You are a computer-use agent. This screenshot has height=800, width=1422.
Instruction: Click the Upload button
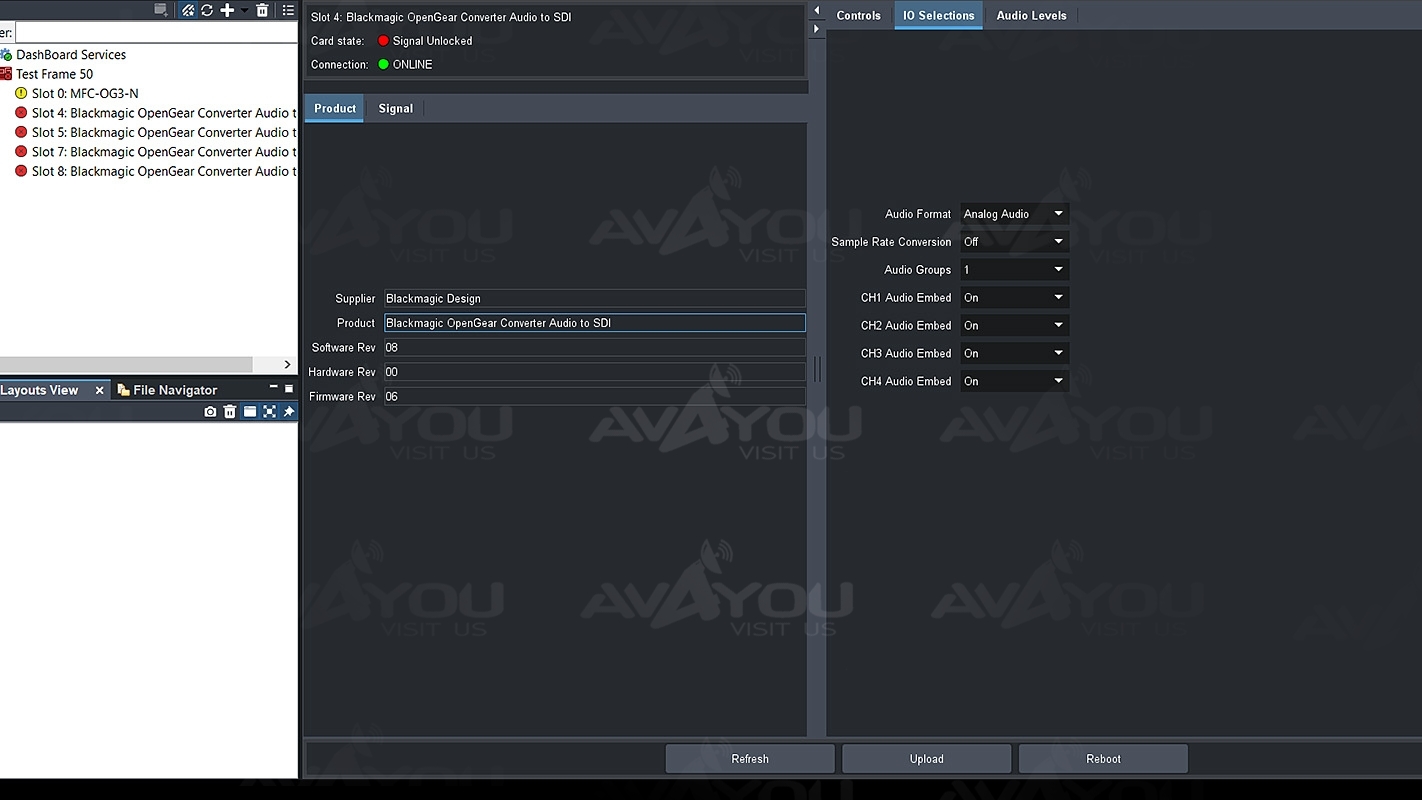[x=926, y=759]
